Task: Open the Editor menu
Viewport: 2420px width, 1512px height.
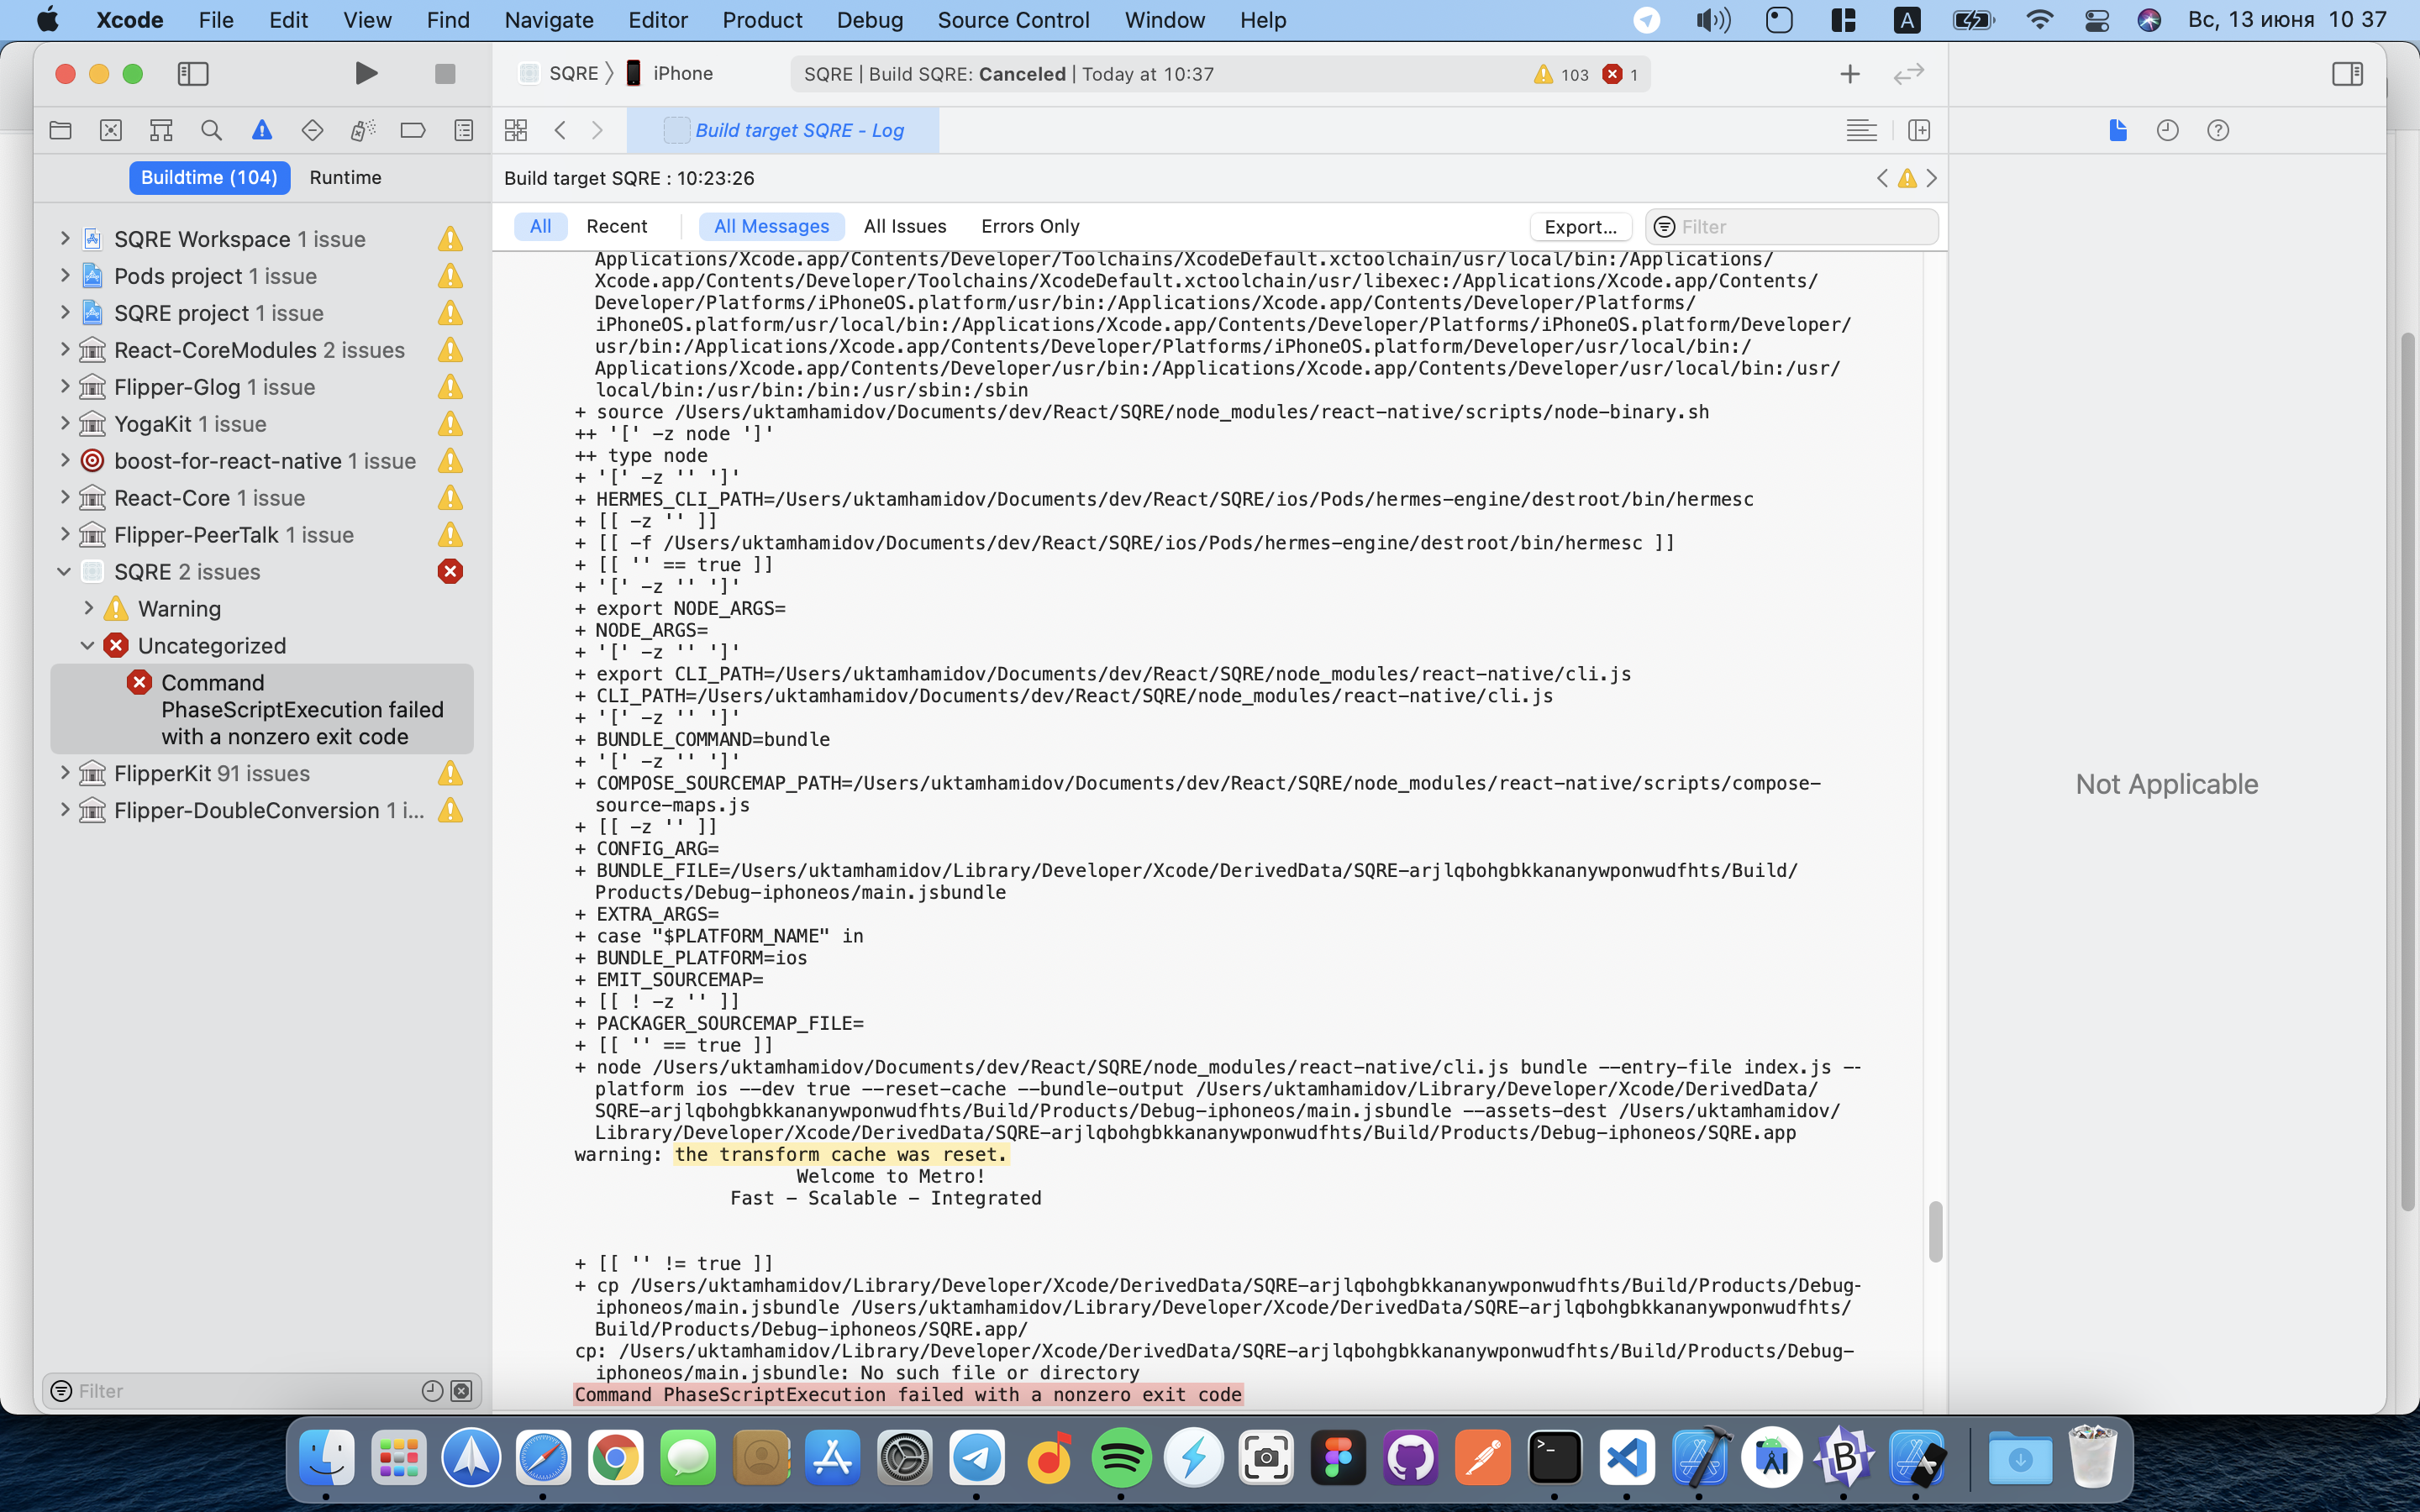Action: (657, 20)
